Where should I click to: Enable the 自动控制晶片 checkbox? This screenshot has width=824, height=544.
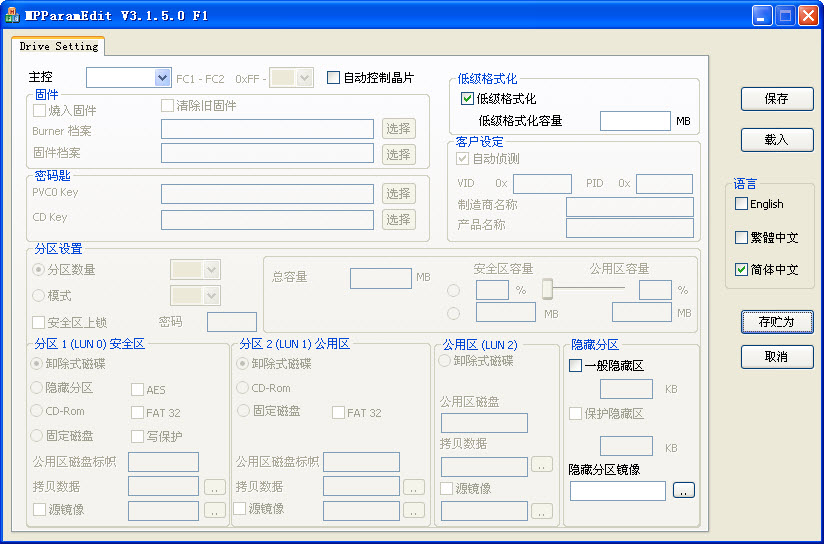334,78
